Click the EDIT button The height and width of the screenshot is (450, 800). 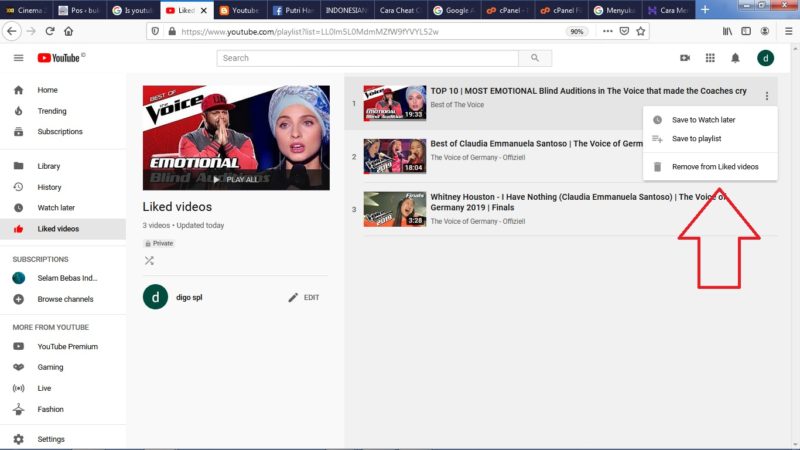pyautogui.click(x=304, y=297)
